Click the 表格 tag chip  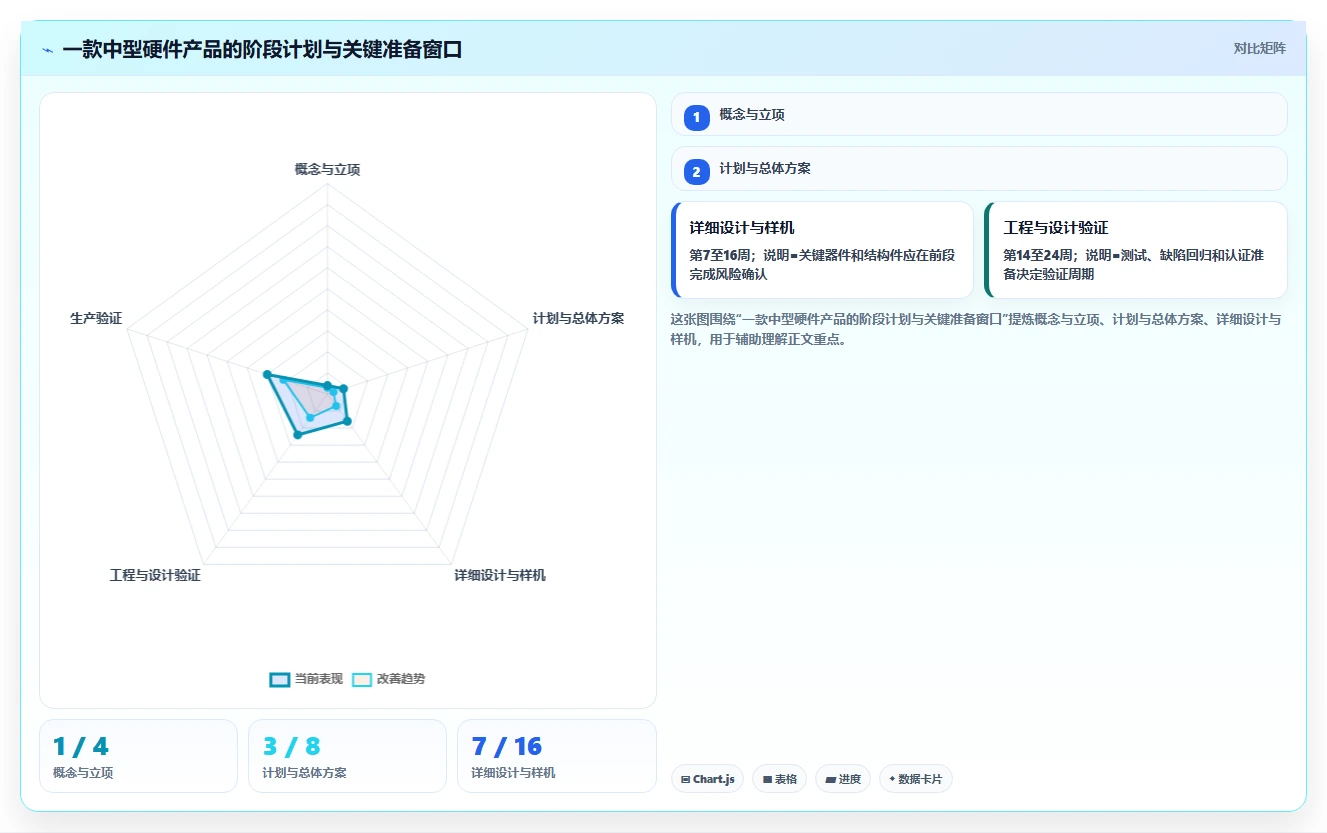(779, 779)
